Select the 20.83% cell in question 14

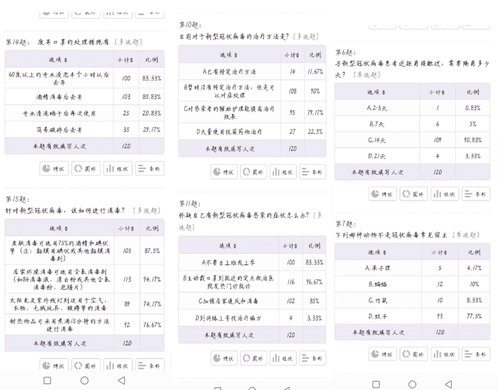coord(152,113)
